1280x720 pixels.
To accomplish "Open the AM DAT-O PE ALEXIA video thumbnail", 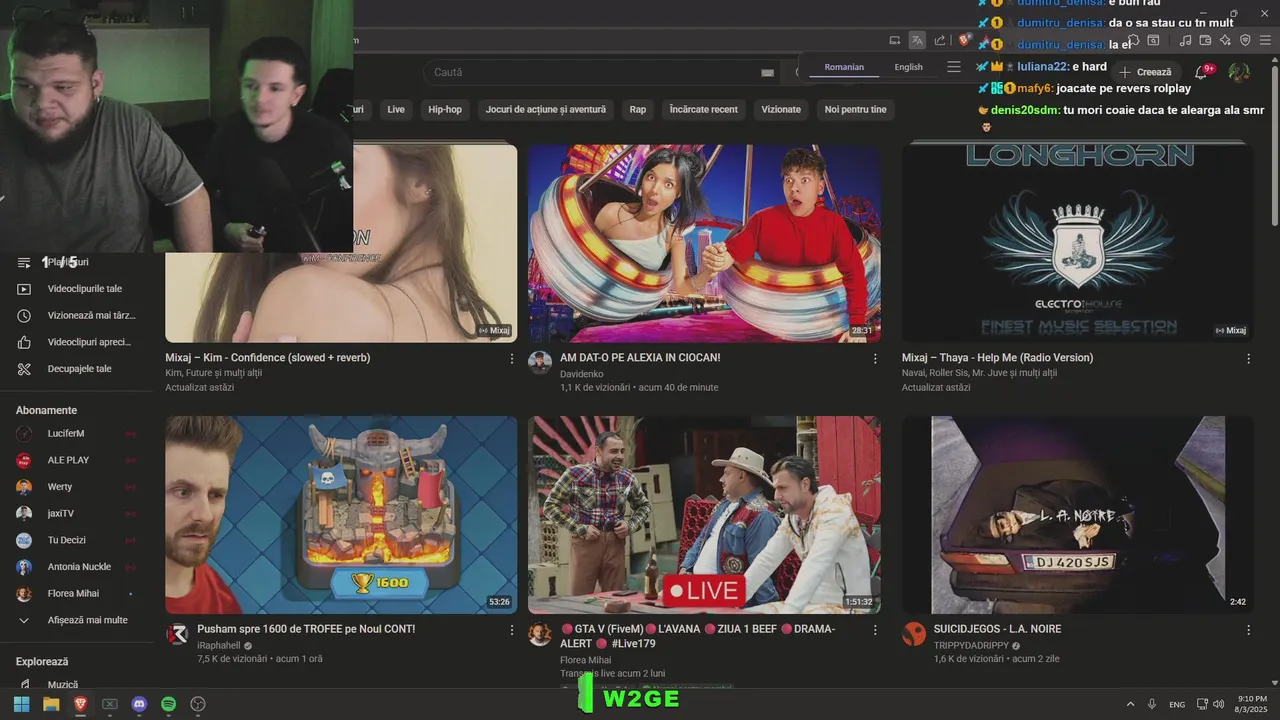I will [x=704, y=243].
